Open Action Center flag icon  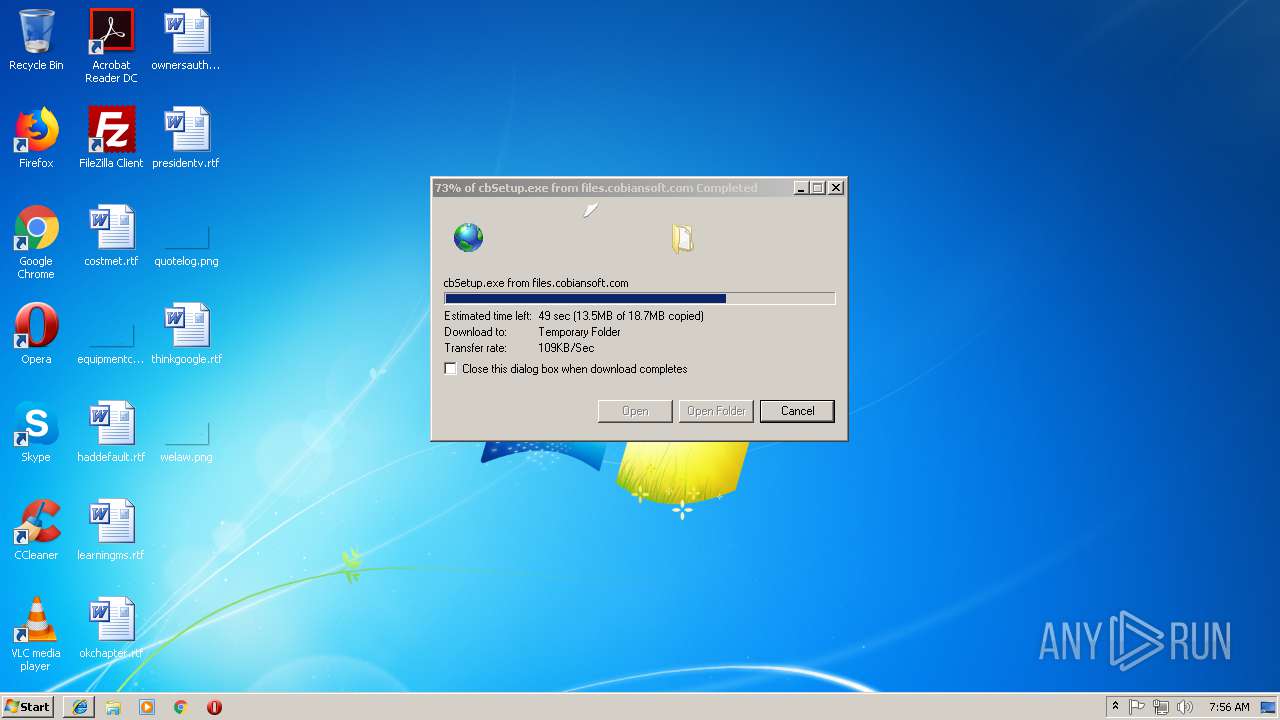[x=1137, y=707]
